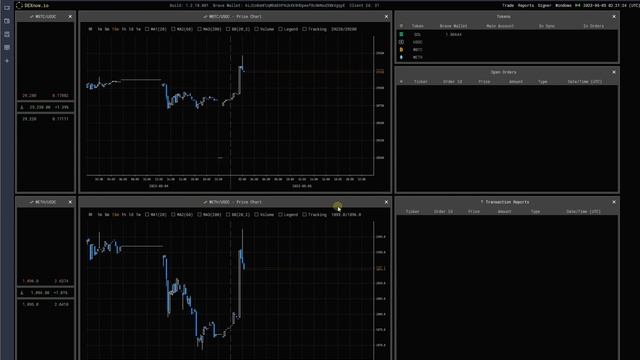Click the WETH token icon in Tokens panel
640x360 pixels.
coord(401,58)
